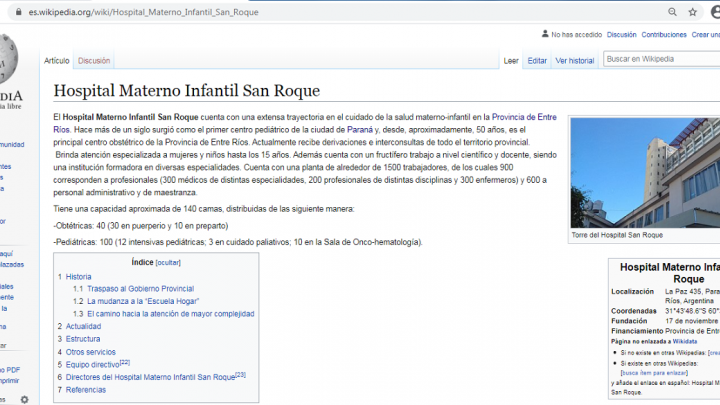Select the Leer view tab
This screenshot has height=405, width=720.
tap(511, 61)
